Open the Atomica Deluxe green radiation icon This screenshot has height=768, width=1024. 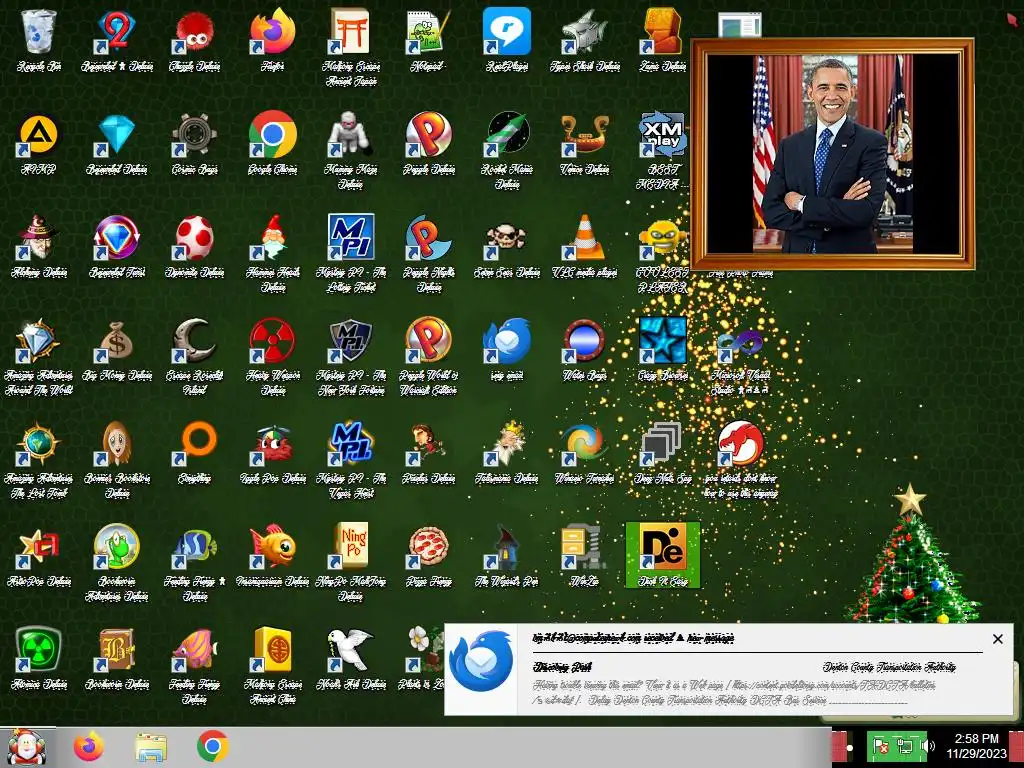click(x=39, y=650)
